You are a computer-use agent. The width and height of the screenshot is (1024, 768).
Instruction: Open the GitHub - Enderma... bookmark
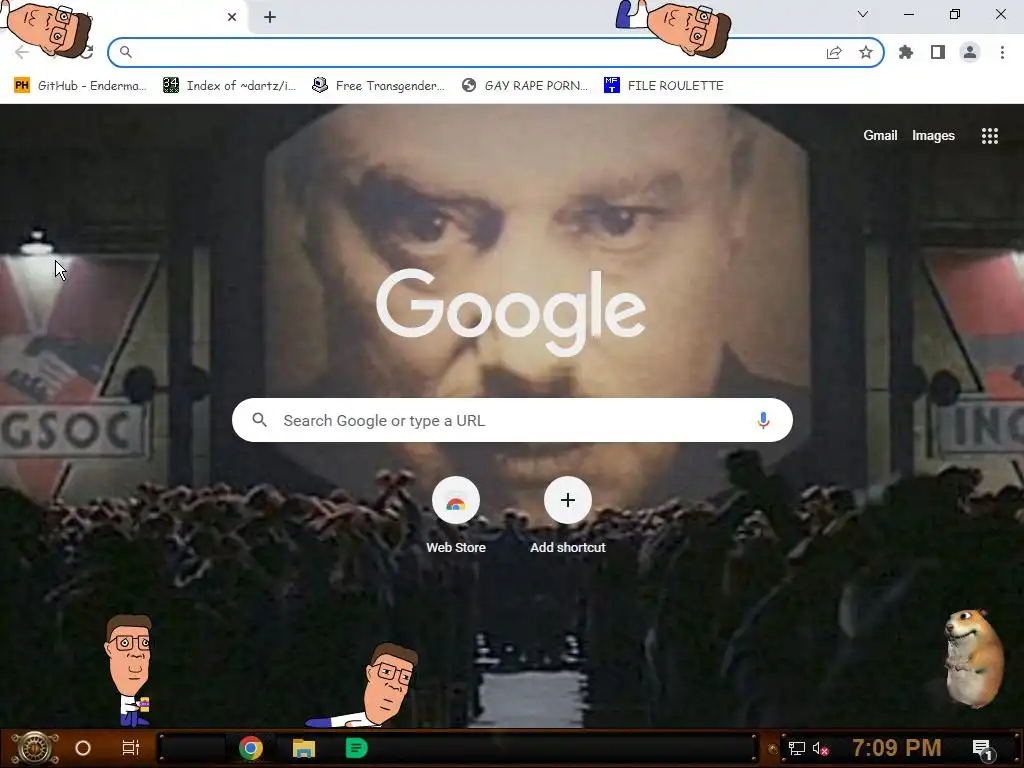tap(80, 86)
